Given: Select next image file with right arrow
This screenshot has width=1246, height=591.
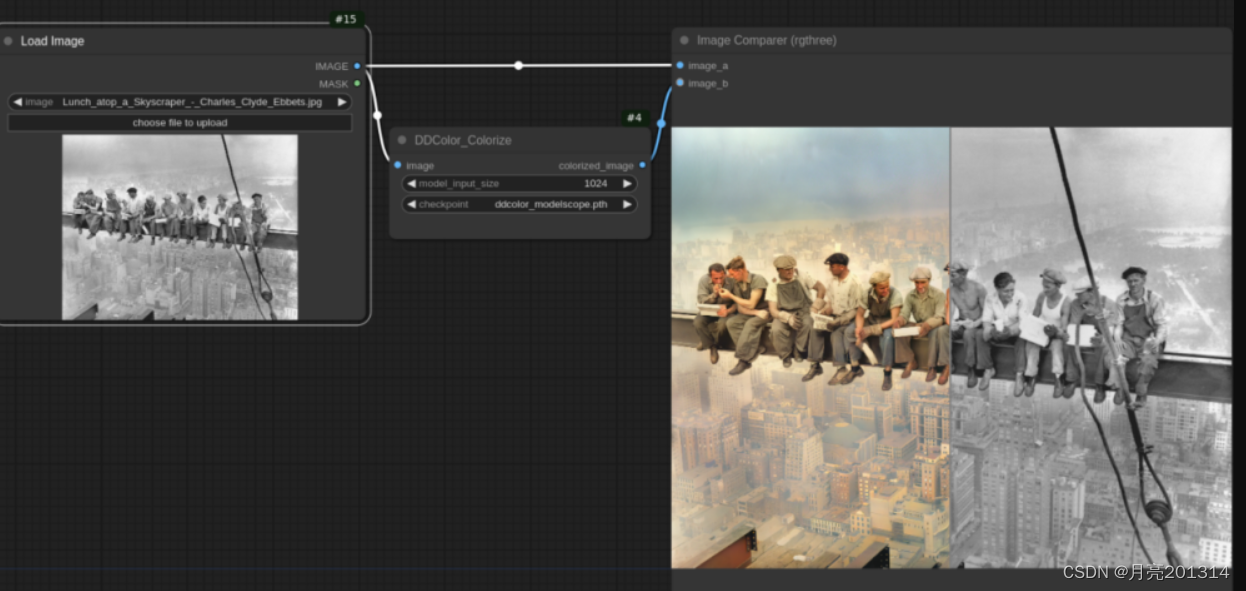Looking at the screenshot, I should 342,102.
